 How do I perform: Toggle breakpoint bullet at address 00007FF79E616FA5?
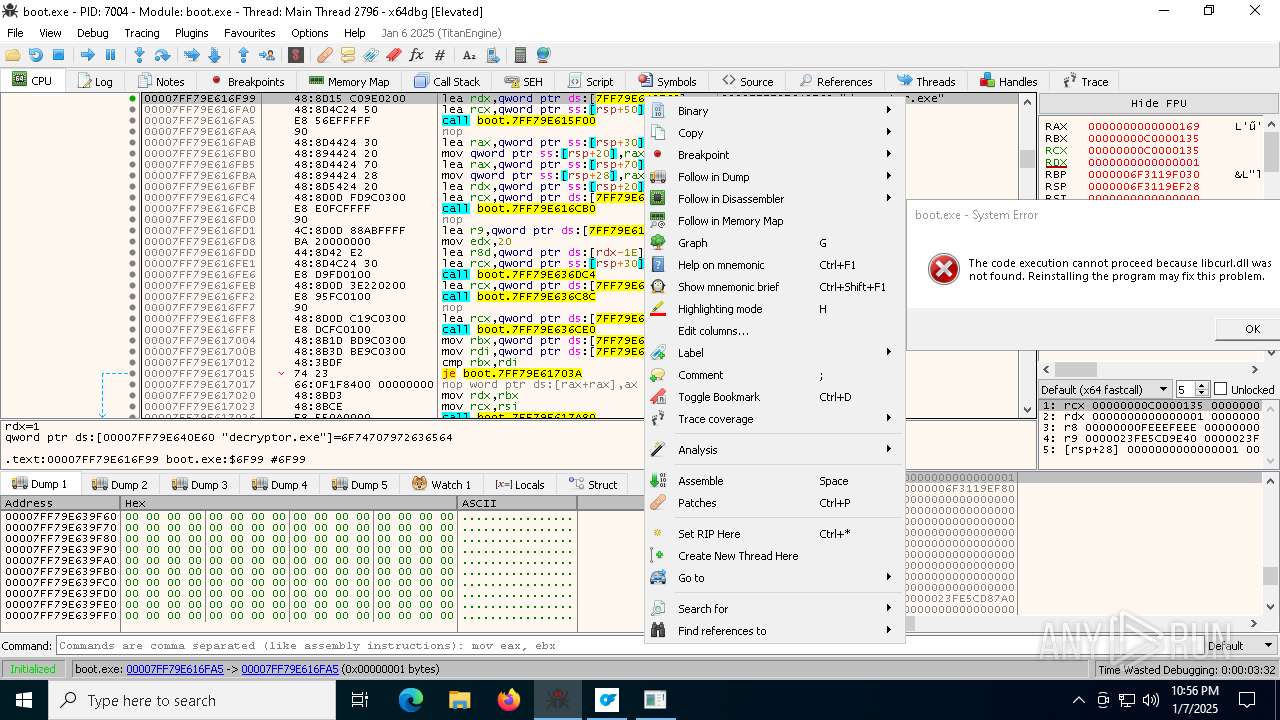click(132, 121)
